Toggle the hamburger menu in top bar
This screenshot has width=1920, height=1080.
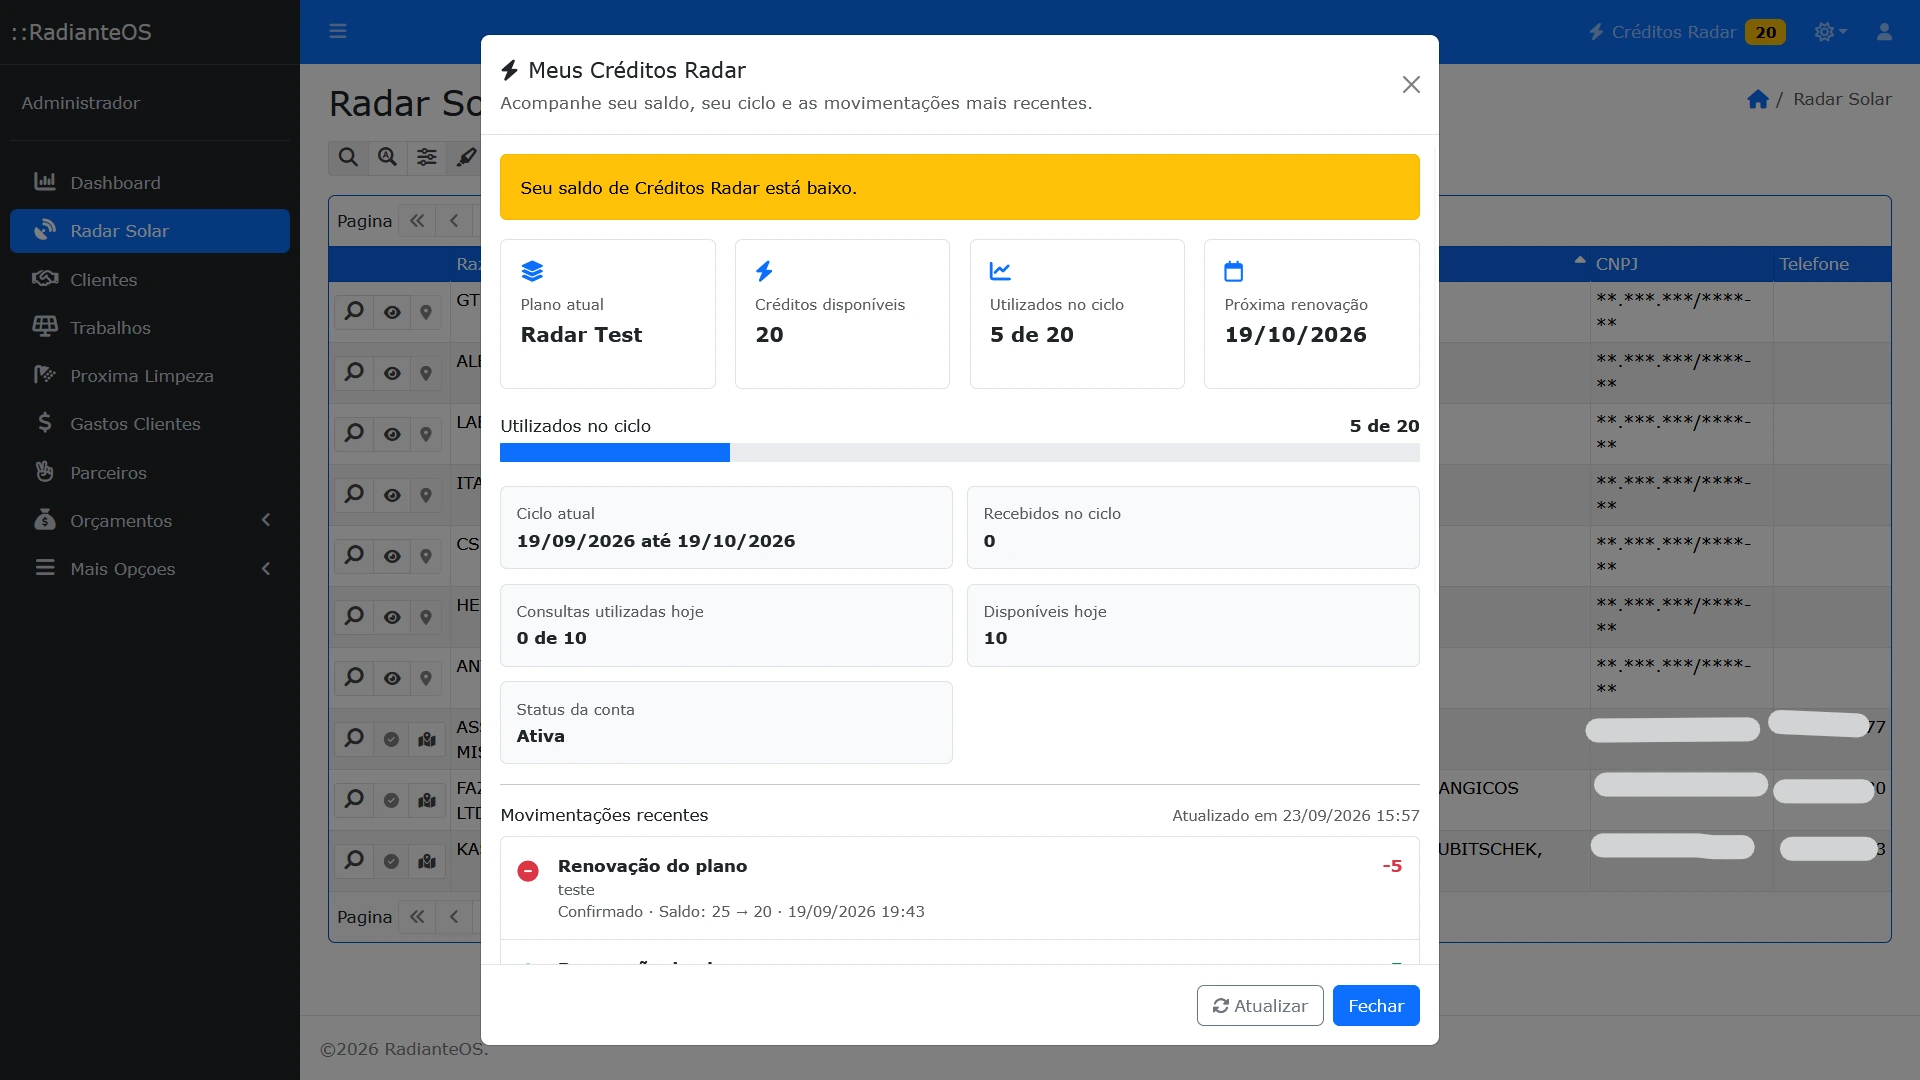tap(338, 31)
